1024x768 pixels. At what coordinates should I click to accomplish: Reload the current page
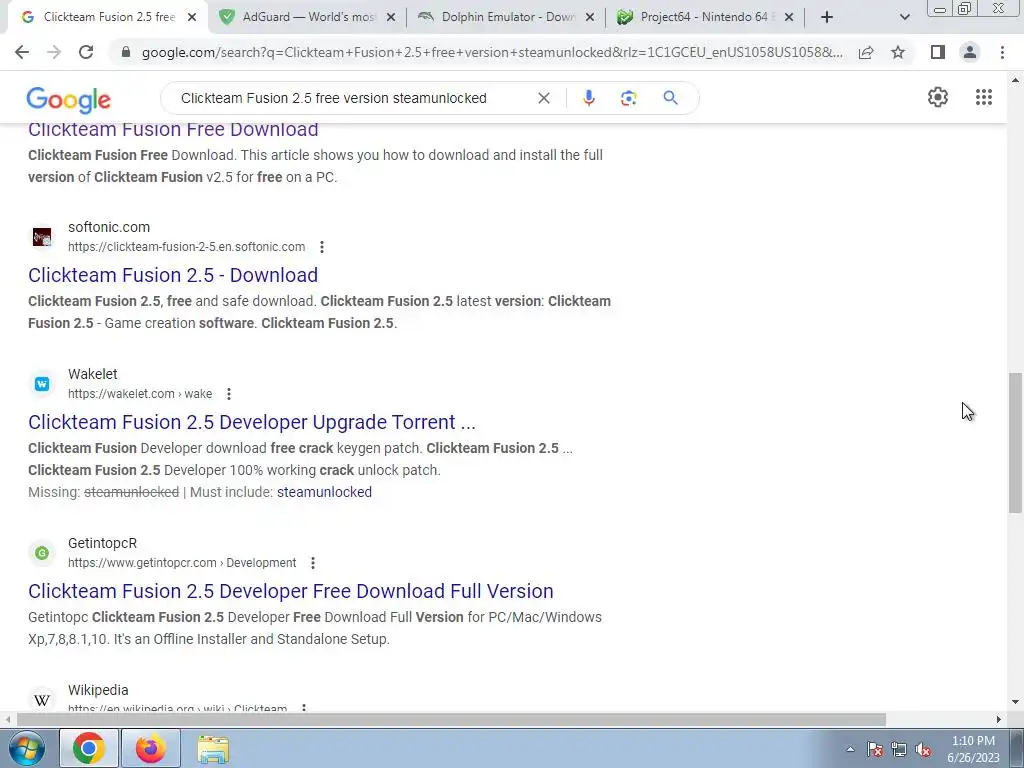coord(86,52)
